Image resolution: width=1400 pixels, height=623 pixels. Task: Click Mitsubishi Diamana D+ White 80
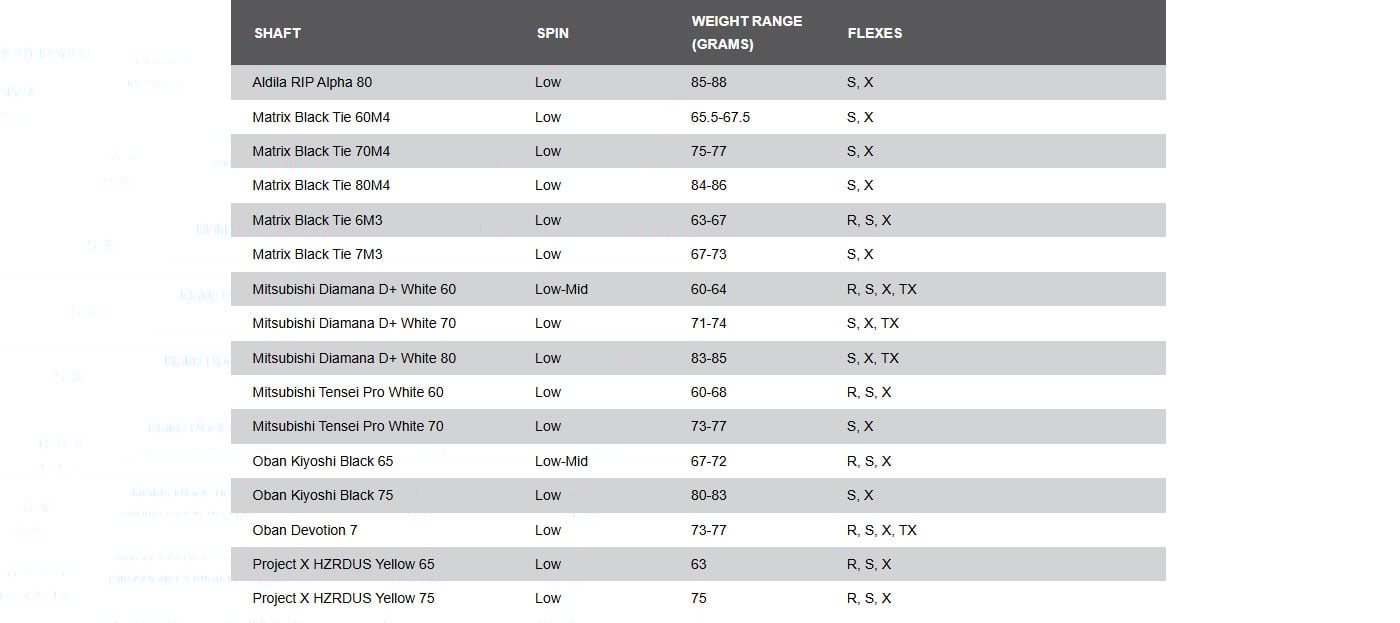pos(354,358)
